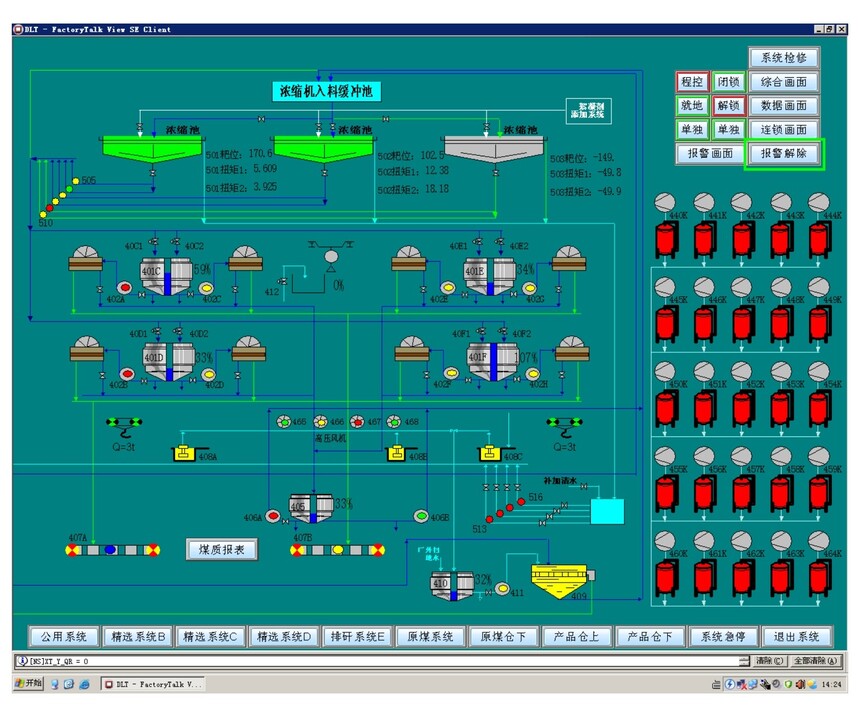
Task: Click fan 467 with red center
Action: 357,421
